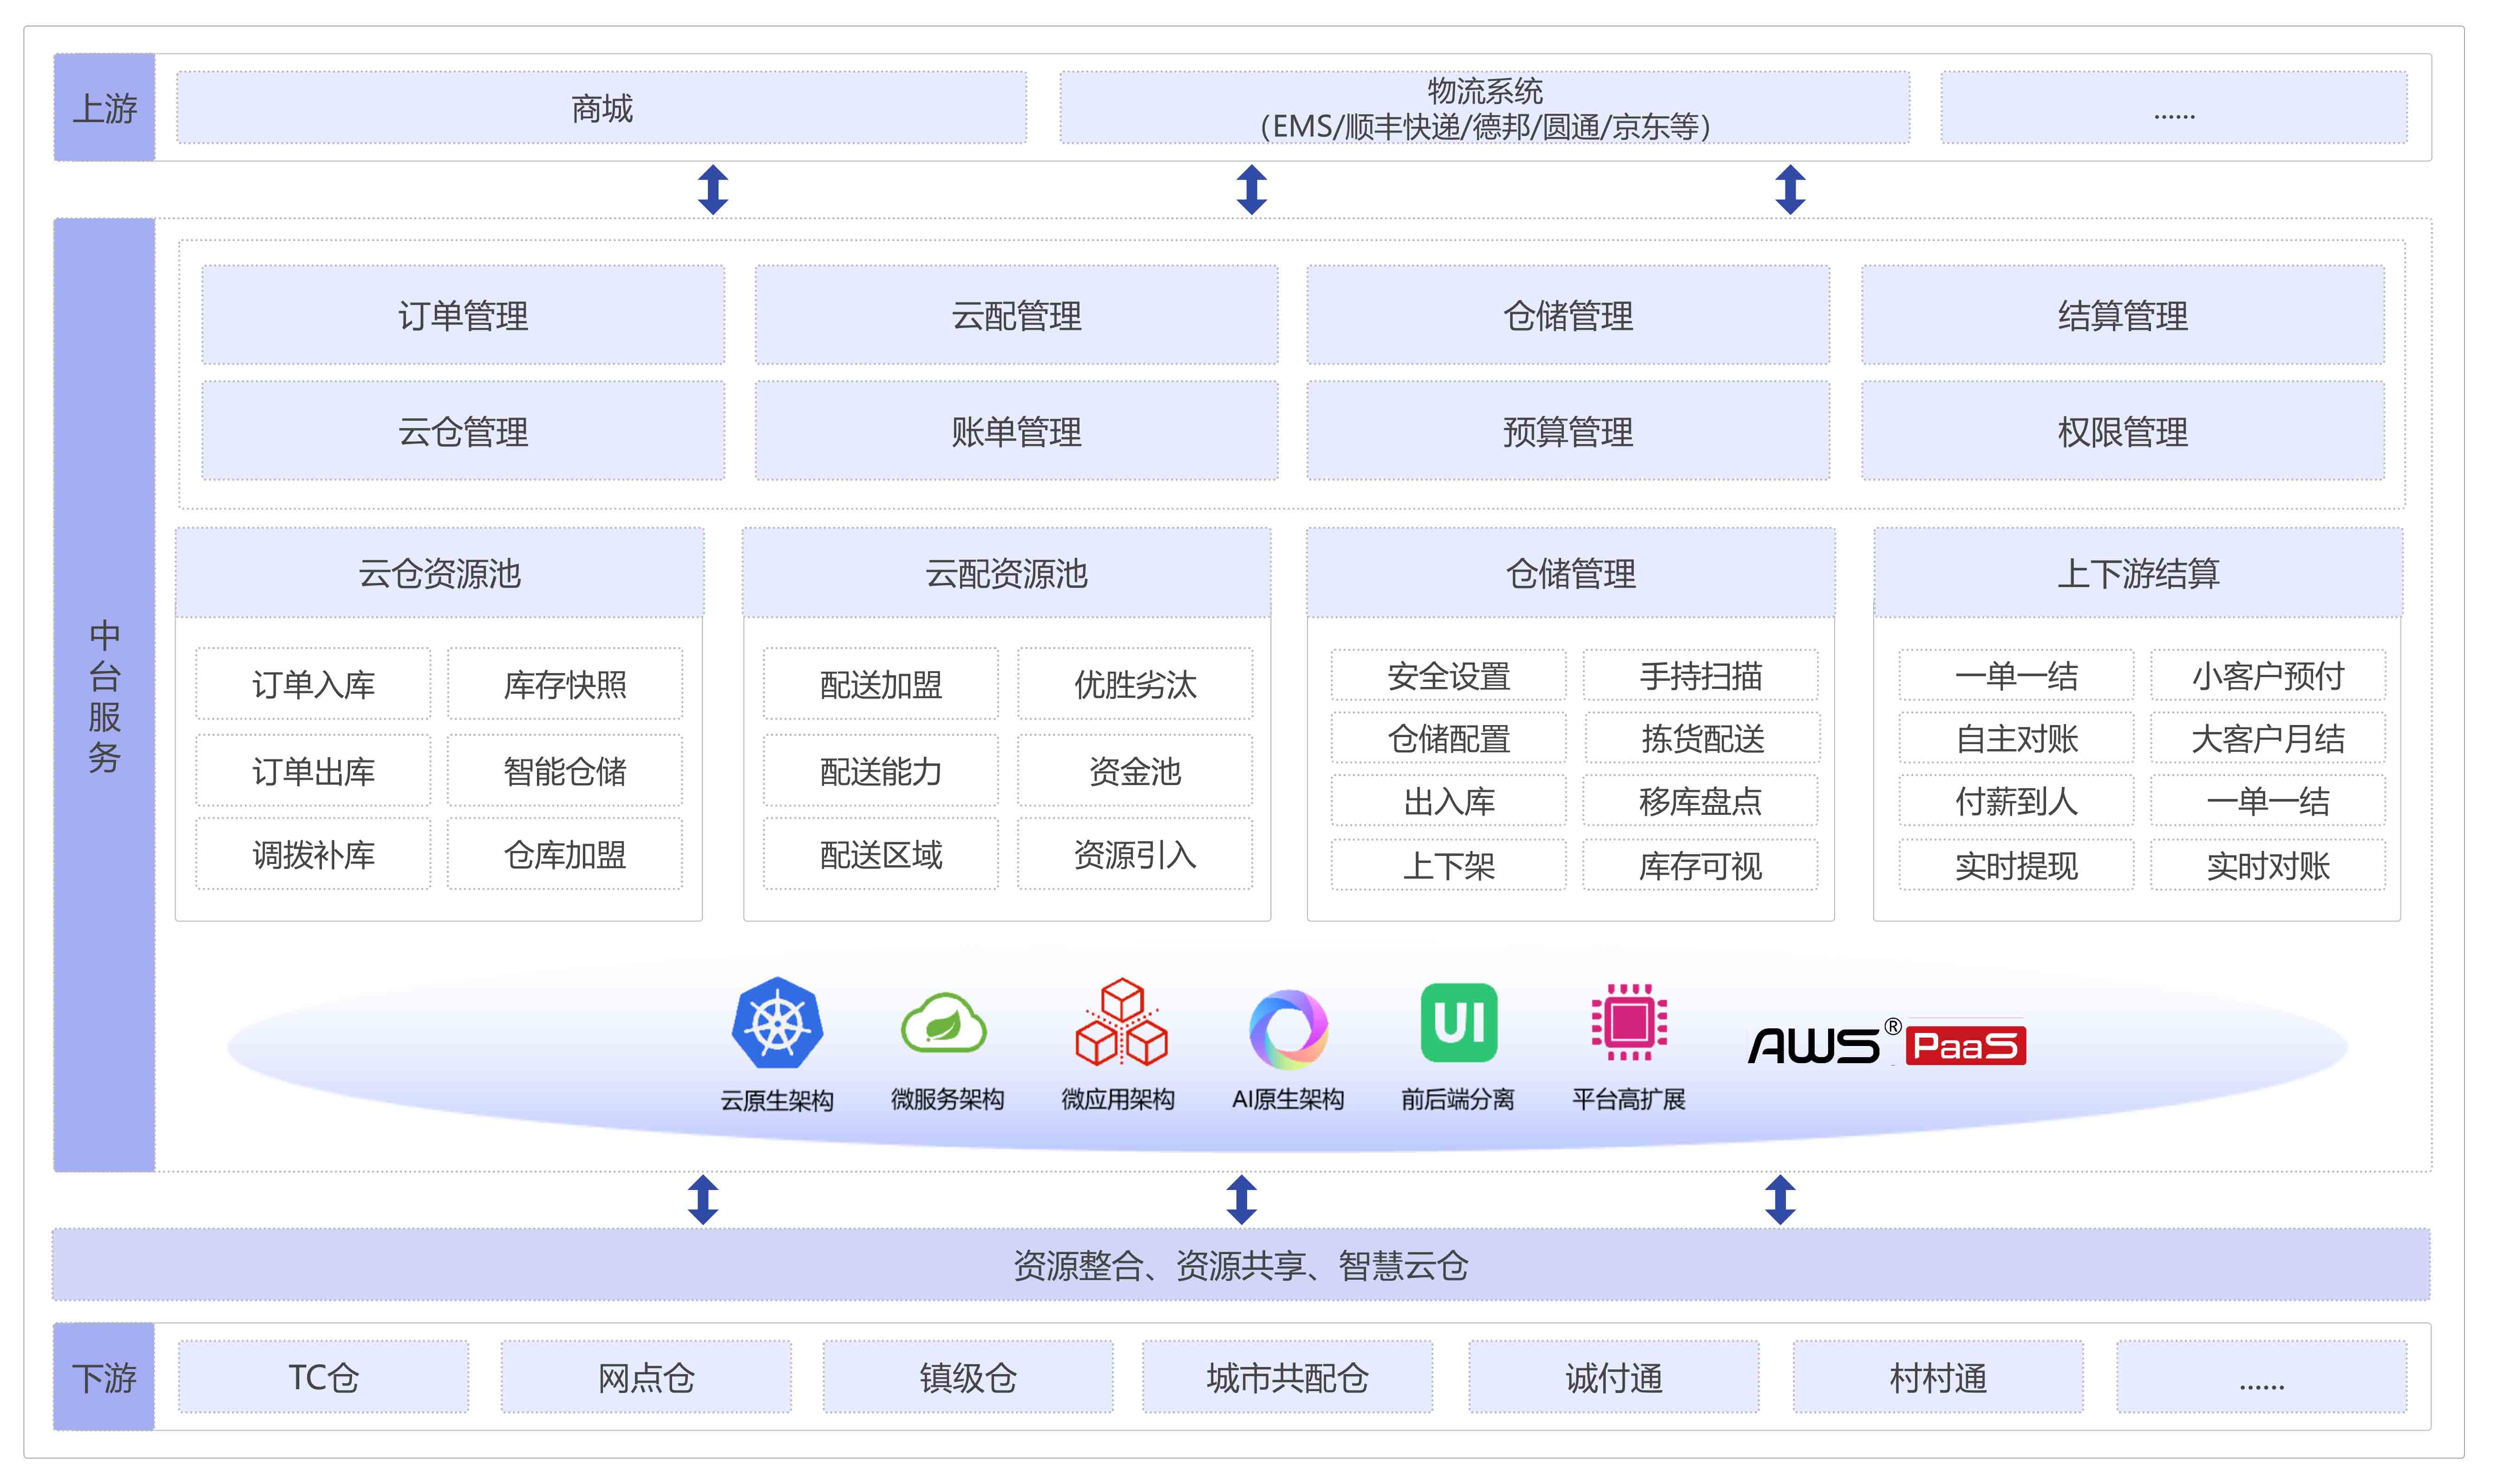2517x1484 pixels.
Task: Click the AWS PaaS logo
Action: [1885, 1044]
